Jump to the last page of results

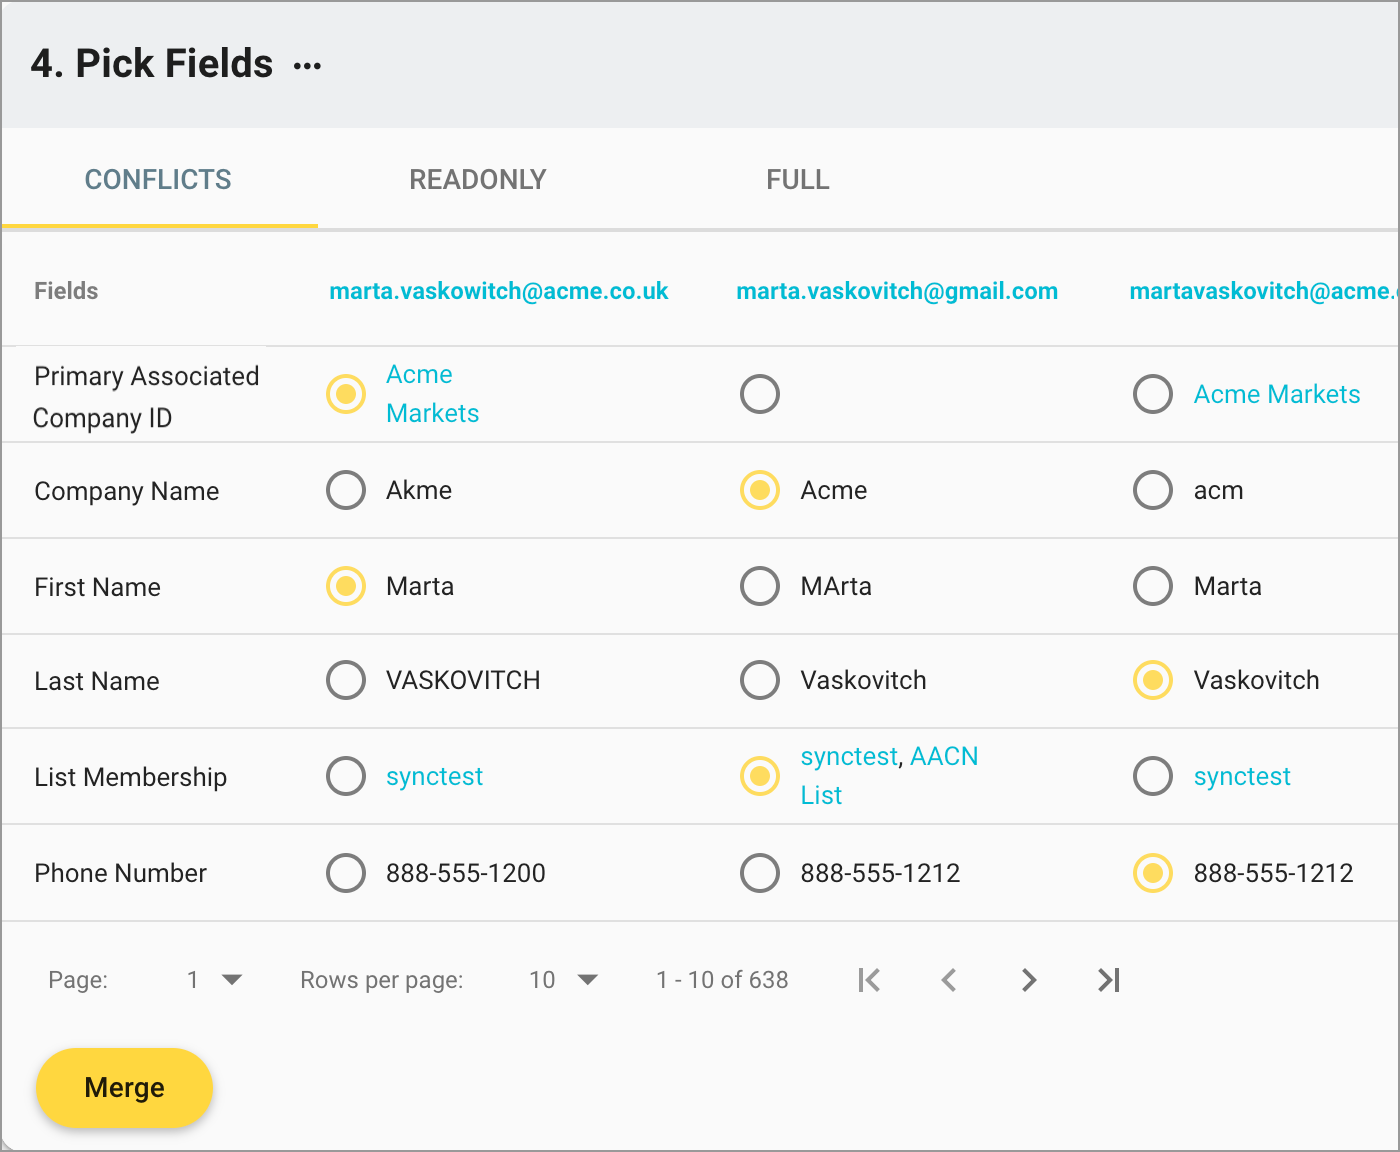coord(1109,980)
